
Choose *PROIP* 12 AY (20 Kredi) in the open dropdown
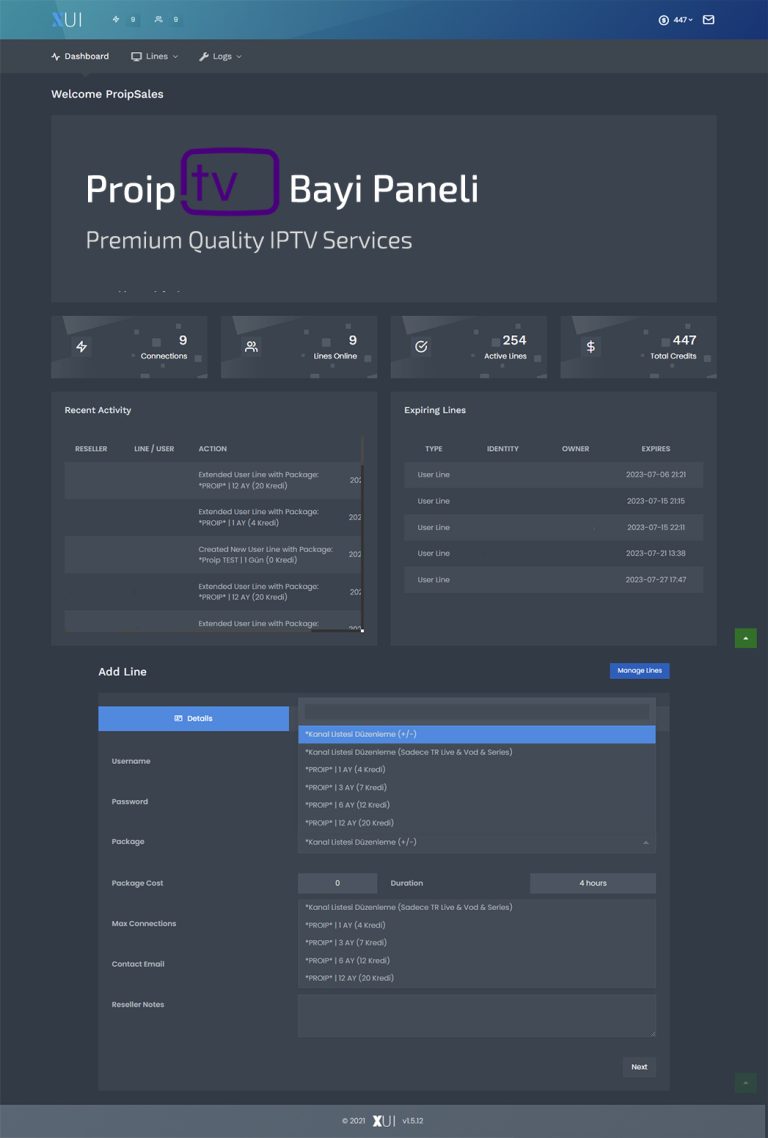477,823
